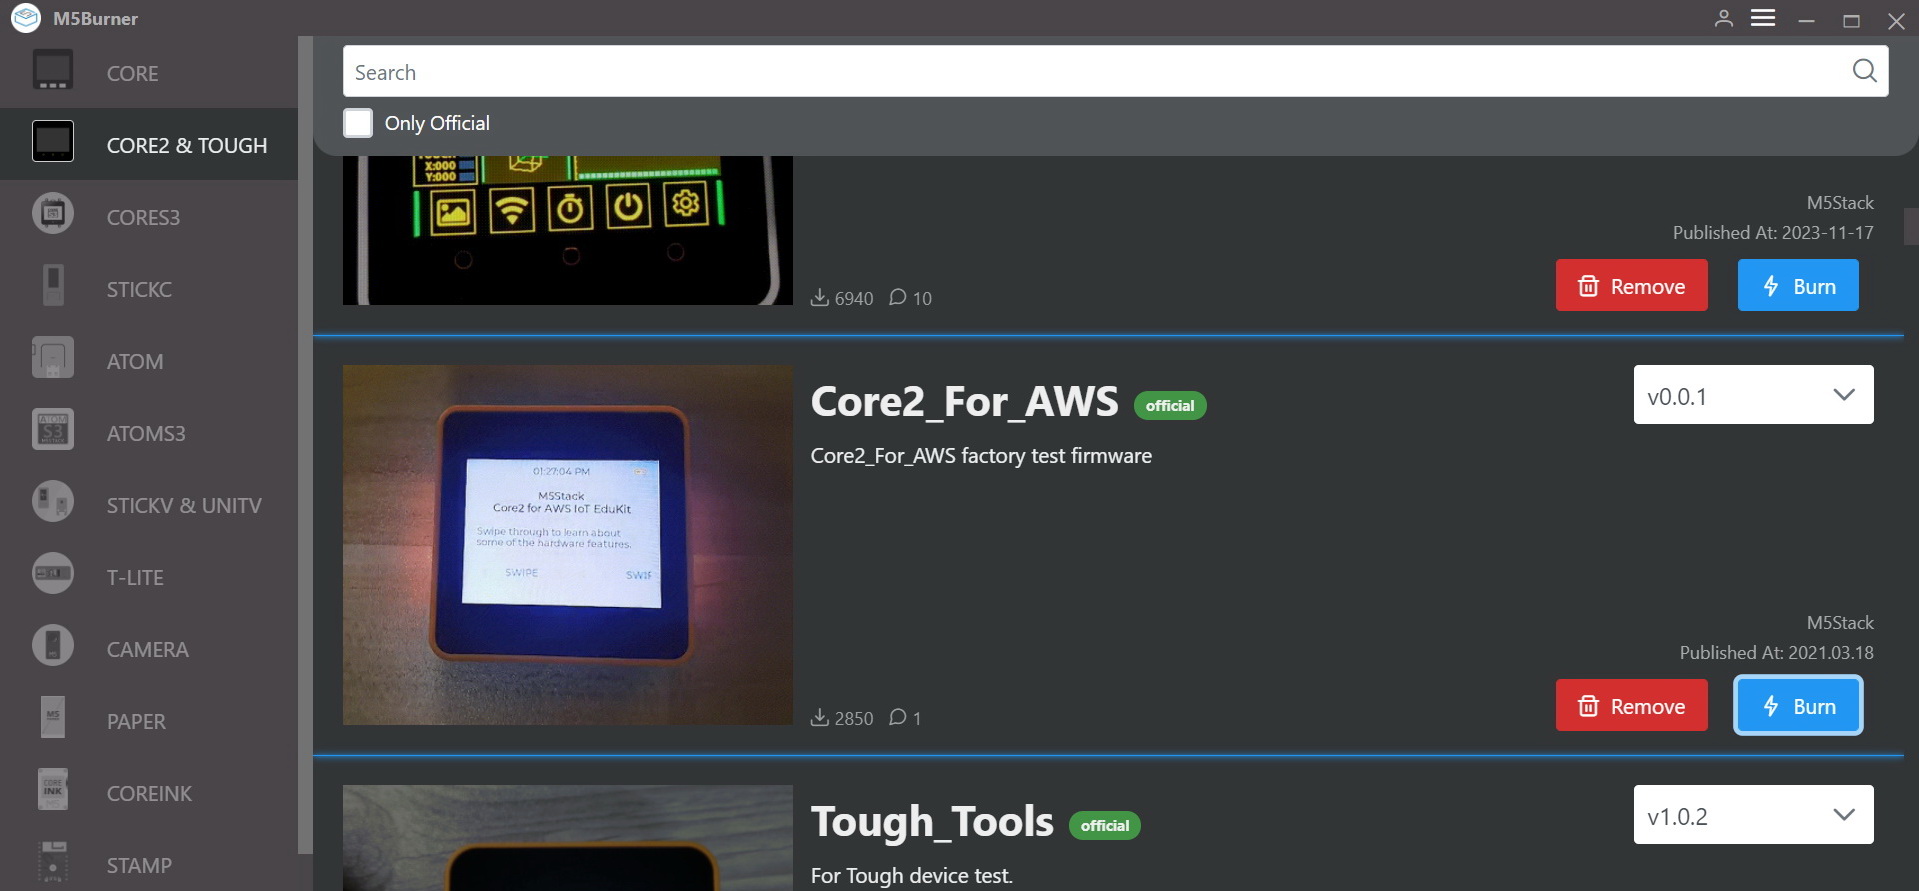Click 'Published At: 2021.03.18' text
The width and height of the screenshot is (1919, 891).
pyautogui.click(x=1776, y=653)
